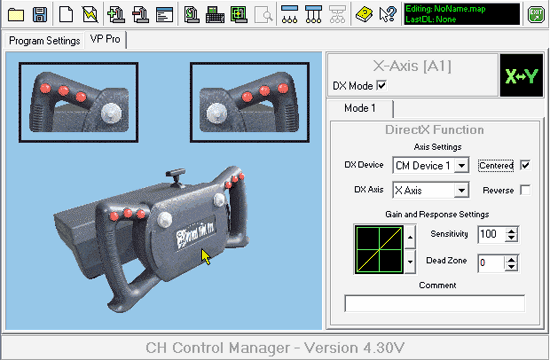Click the response curve up arrow
The width and height of the screenshot is (550, 360).
pos(410,237)
